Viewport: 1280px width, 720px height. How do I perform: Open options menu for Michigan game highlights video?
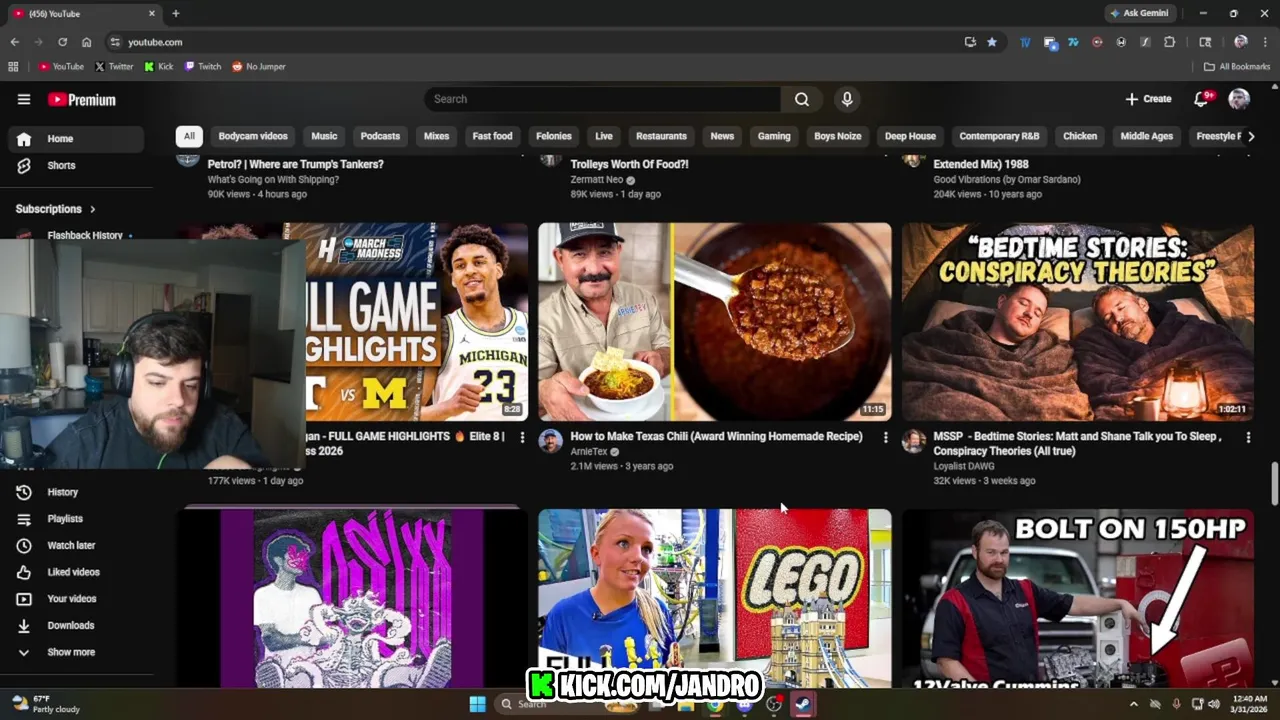tap(522, 437)
